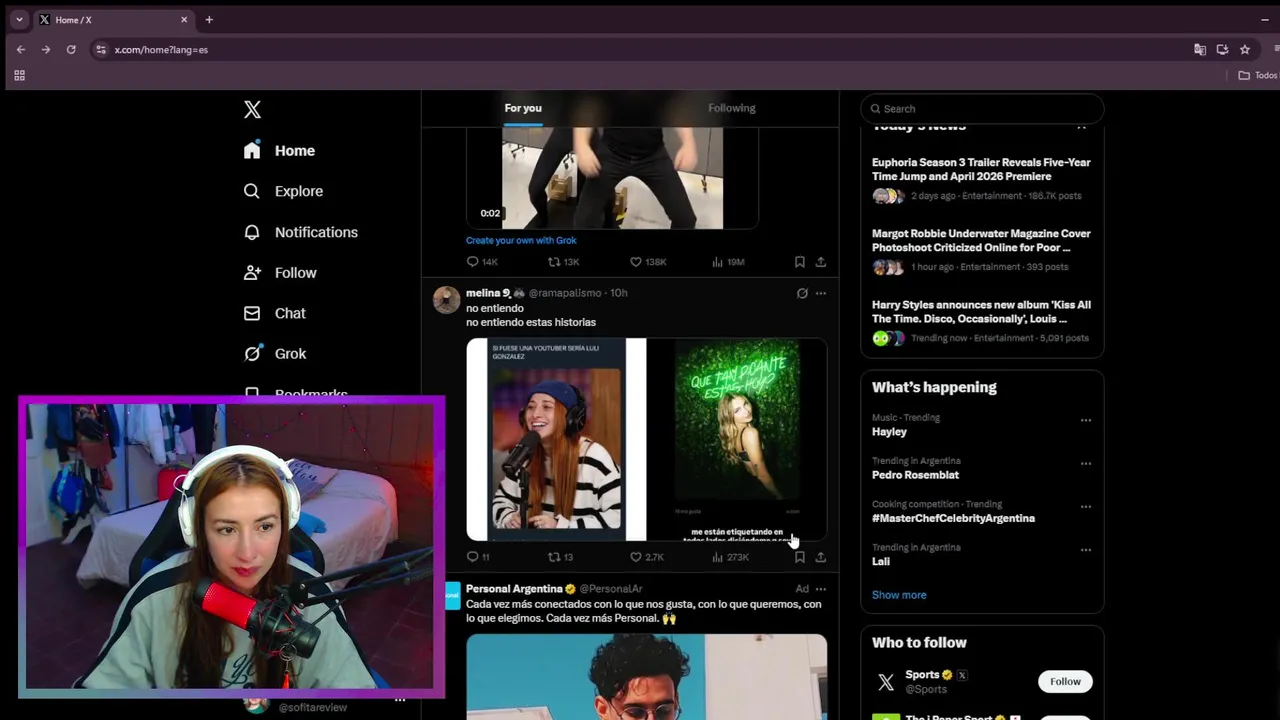Reply to the video post with 14K comments
Image resolution: width=1280 pixels, height=720 pixels.
482,262
